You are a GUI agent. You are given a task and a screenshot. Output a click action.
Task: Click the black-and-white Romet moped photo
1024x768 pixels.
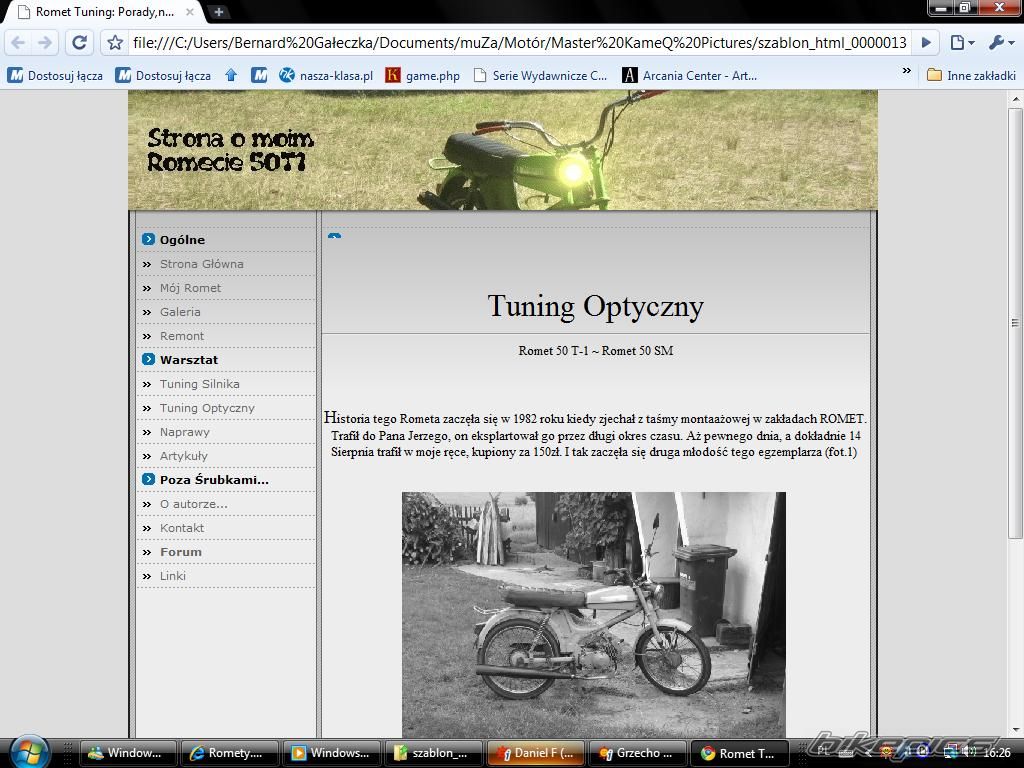click(x=593, y=612)
